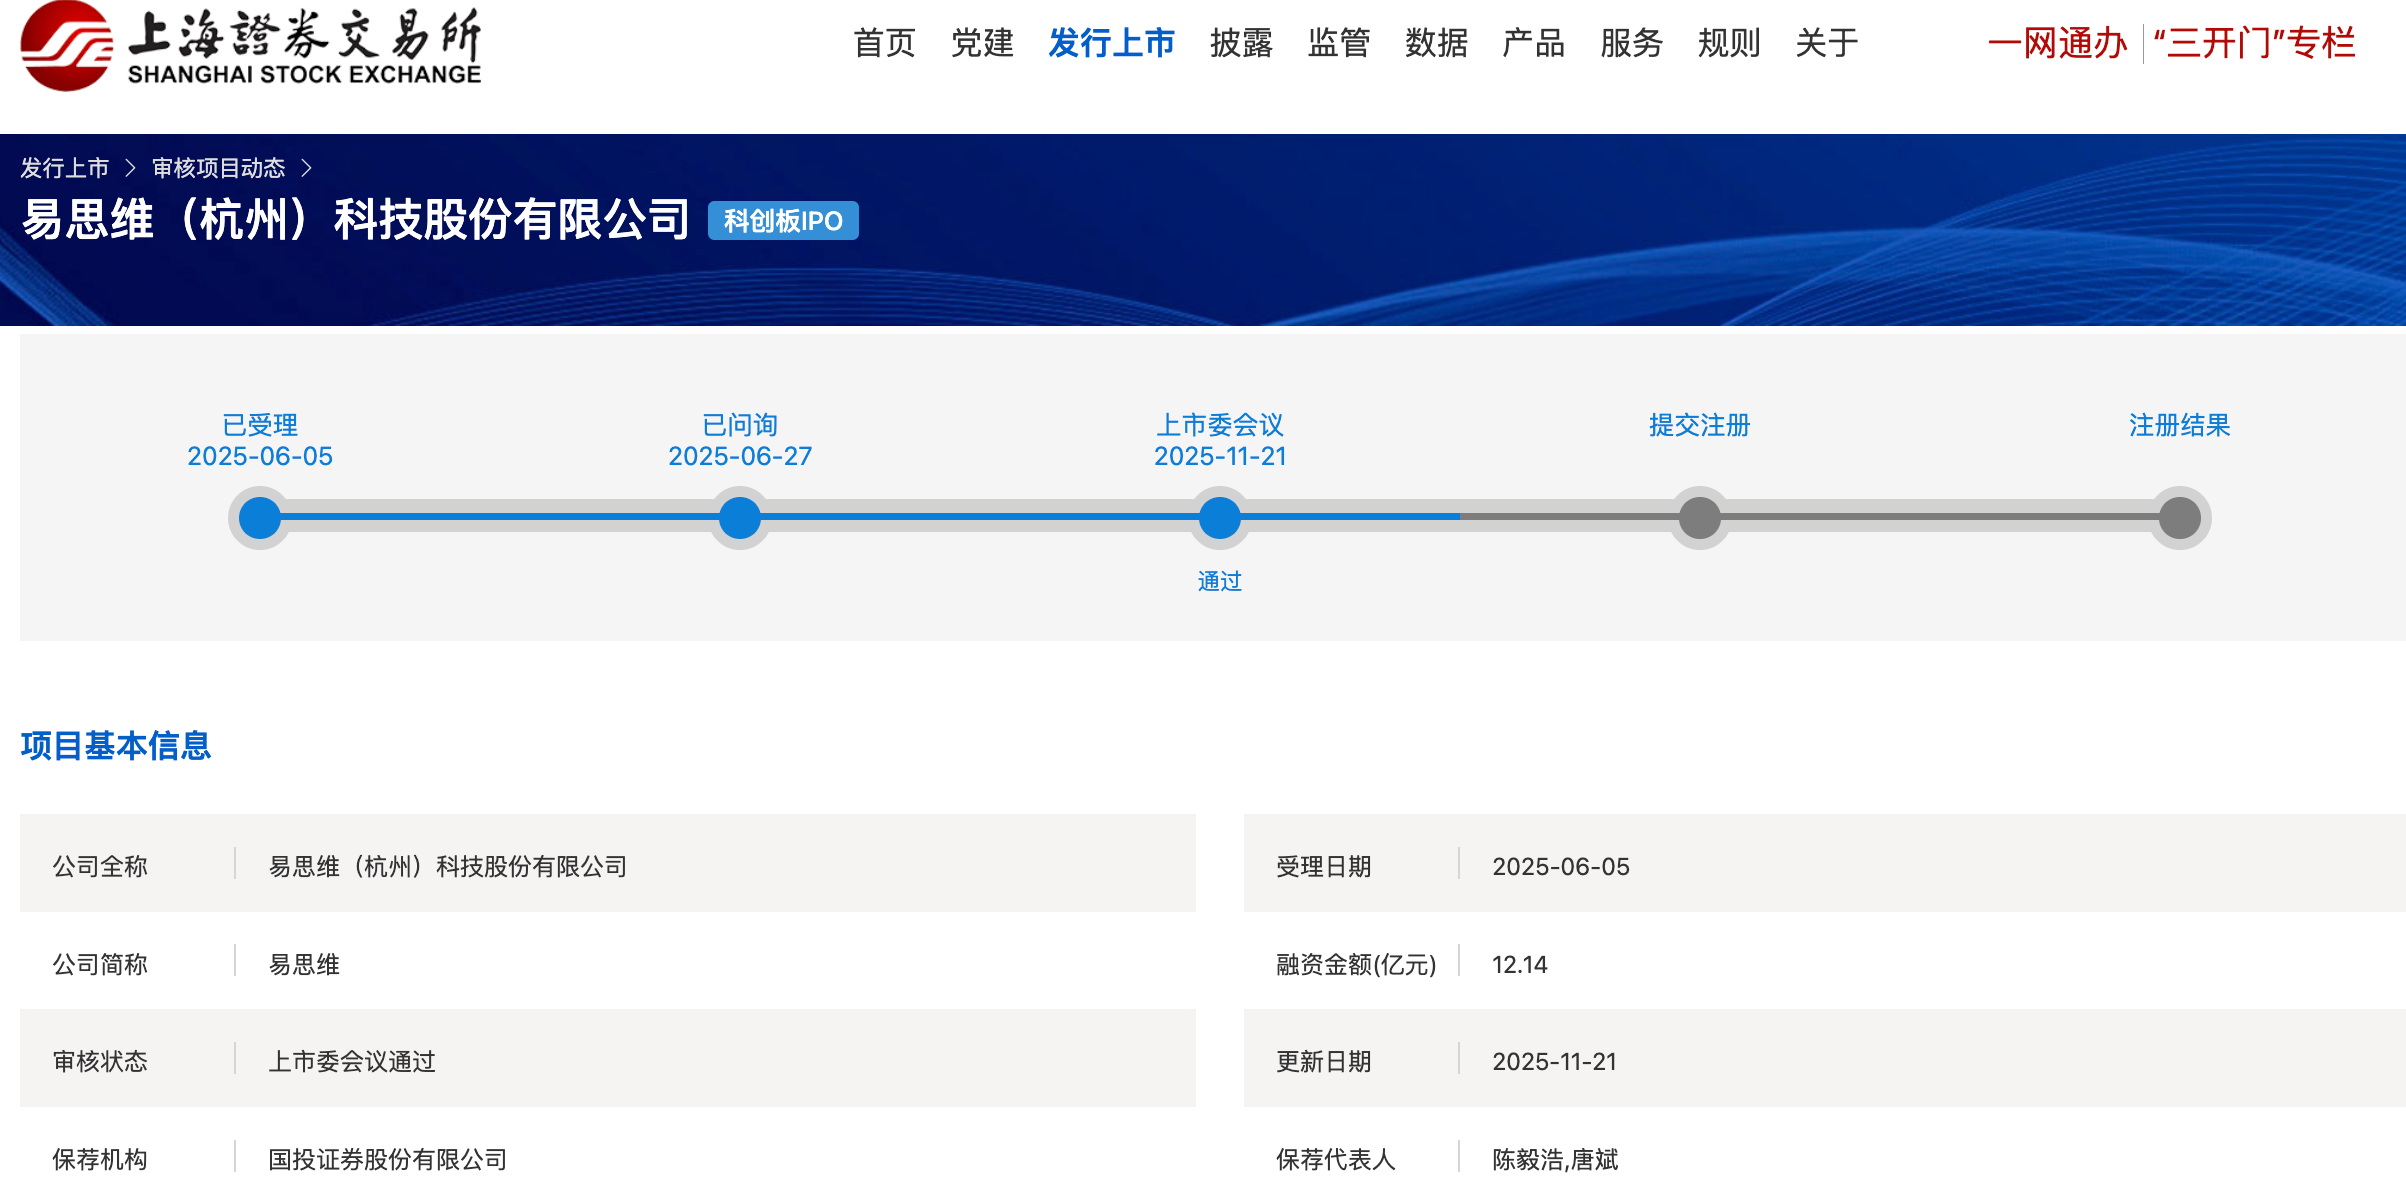Click the 服务 navigation item
The width and height of the screenshot is (2406, 1190).
tap(1631, 43)
